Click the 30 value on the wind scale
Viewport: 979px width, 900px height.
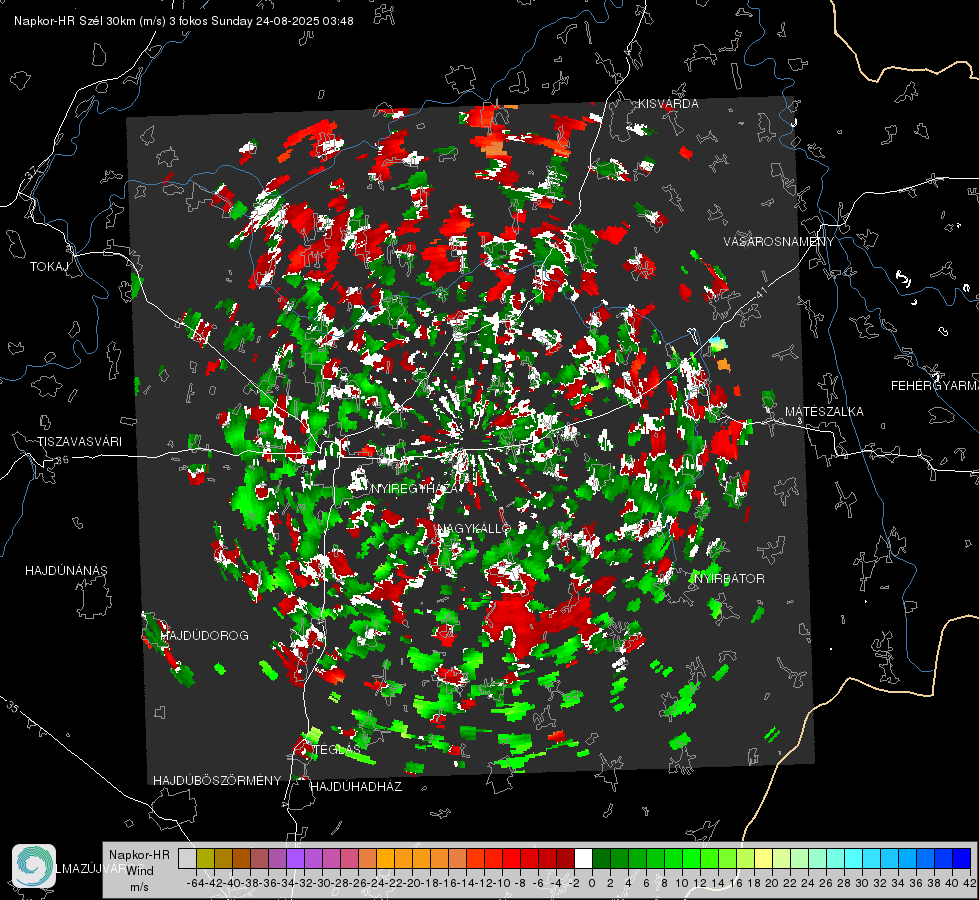(x=862, y=883)
